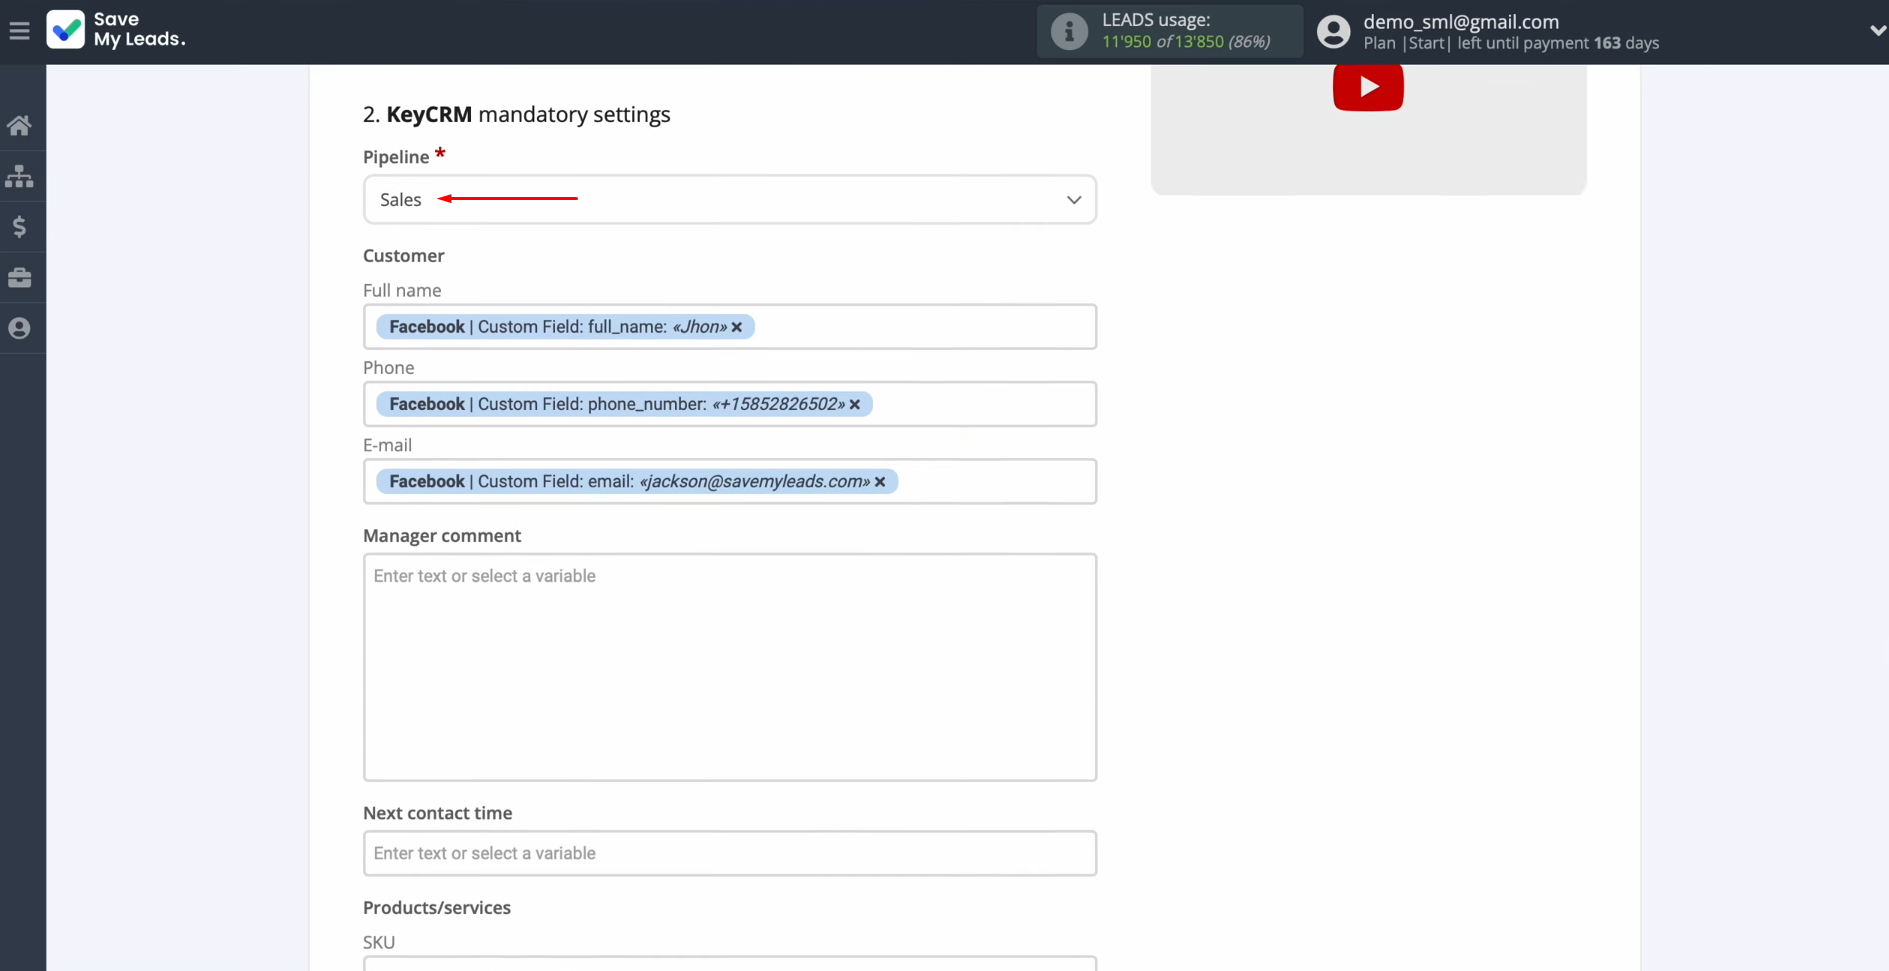
Task: Click the user avatar icon
Action: point(1333,32)
